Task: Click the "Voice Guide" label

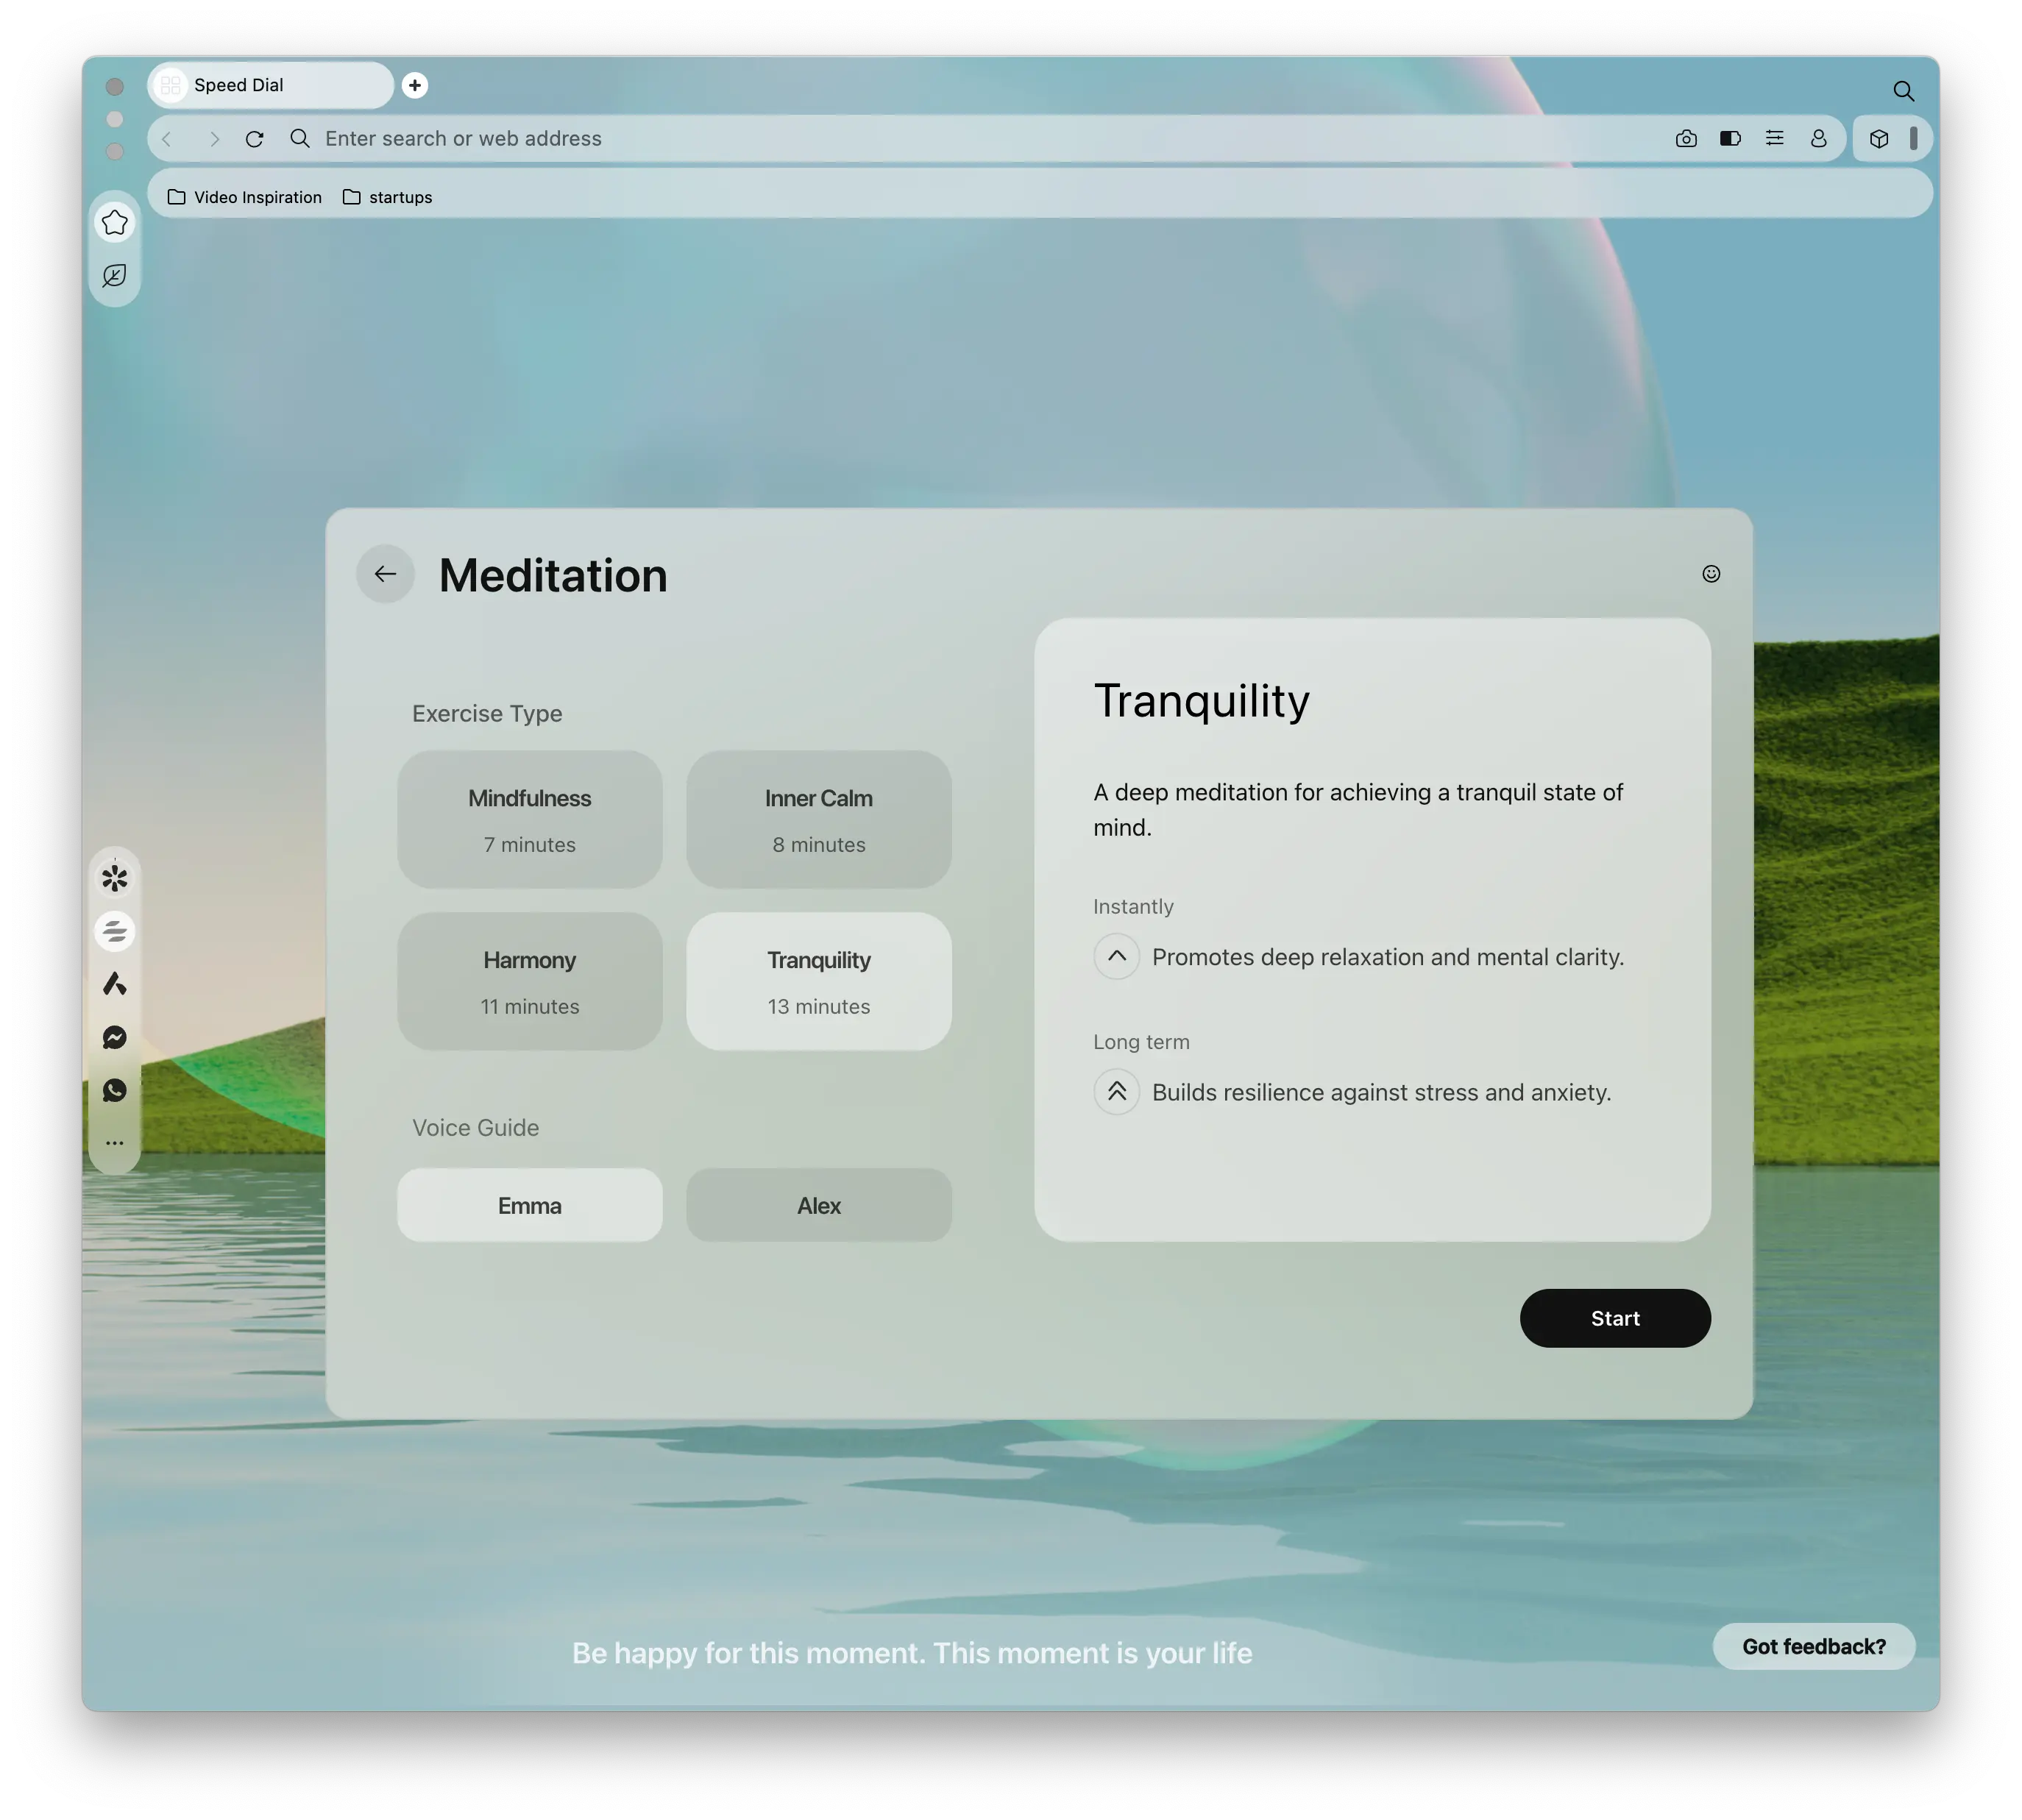Action: pyautogui.click(x=476, y=1128)
